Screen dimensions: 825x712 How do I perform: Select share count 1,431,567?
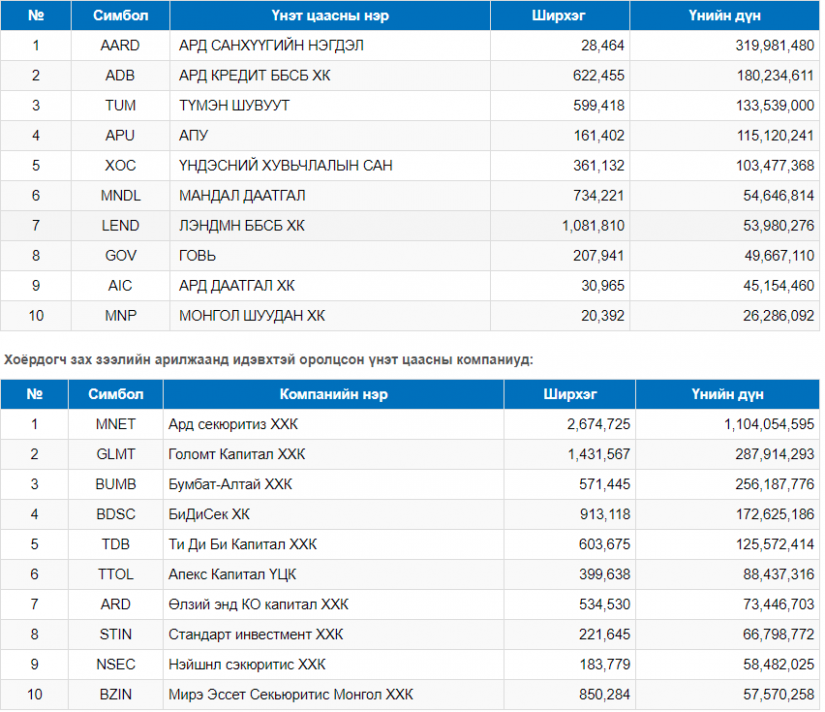[598, 454]
